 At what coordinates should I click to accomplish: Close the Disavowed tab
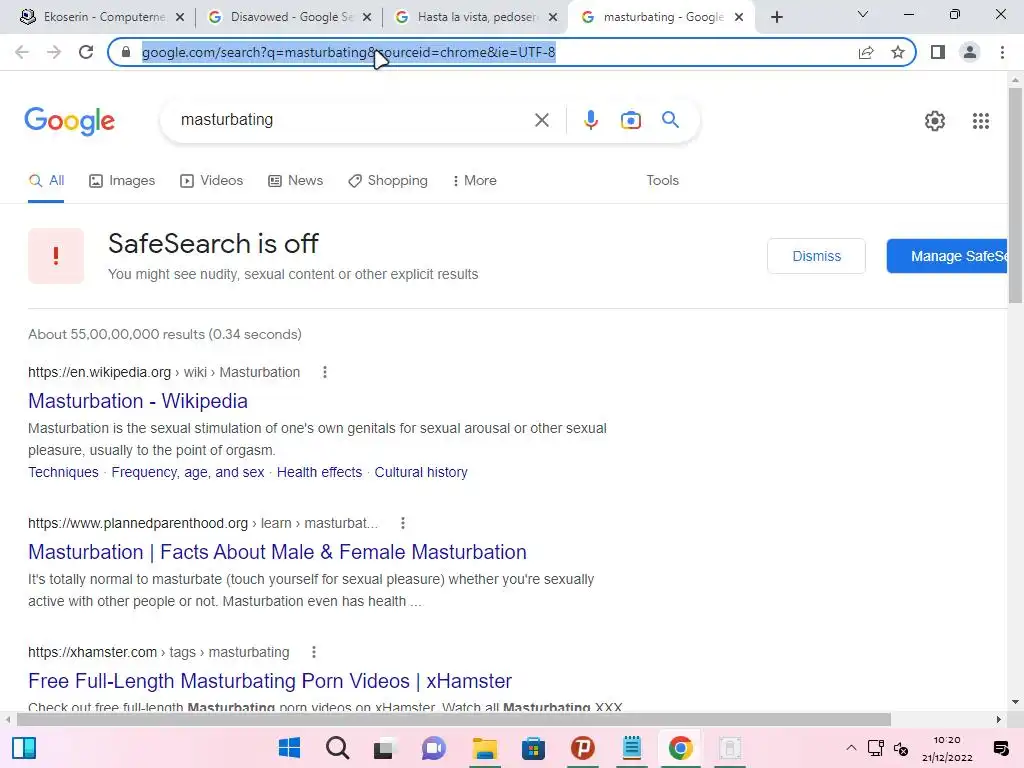(x=367, y=17)
